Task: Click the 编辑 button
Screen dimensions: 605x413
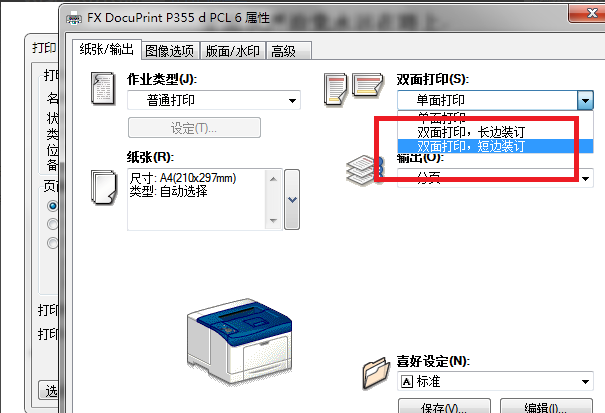Action: tap(546, 406)
